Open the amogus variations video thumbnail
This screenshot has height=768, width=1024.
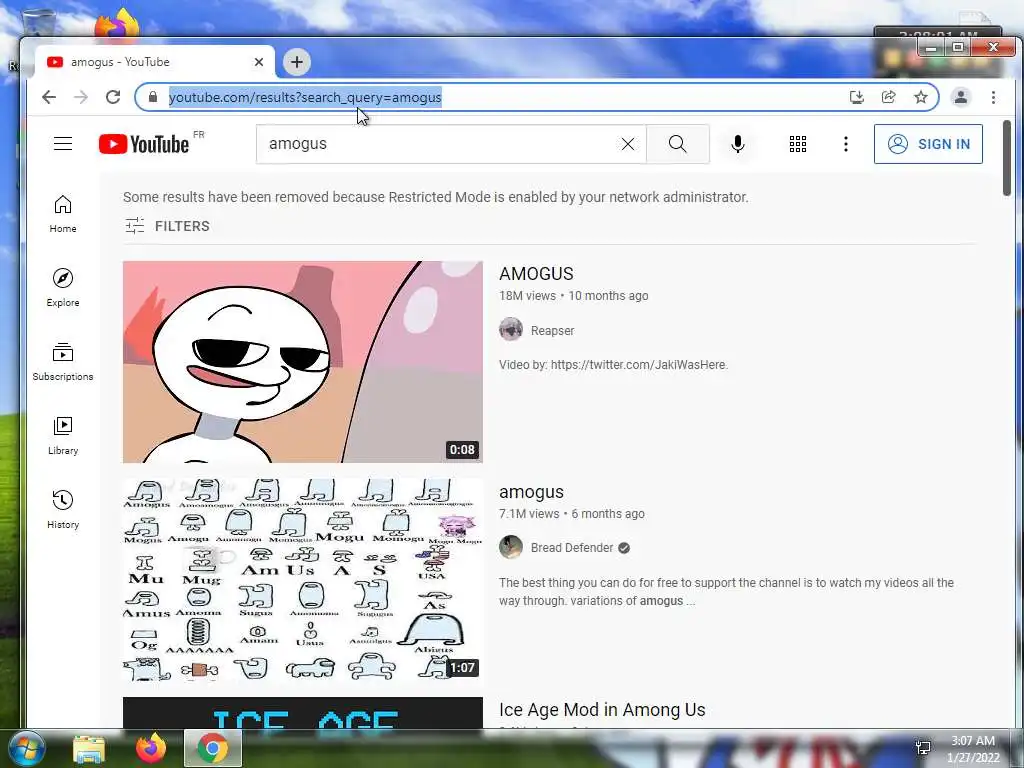tap(303, 580)
